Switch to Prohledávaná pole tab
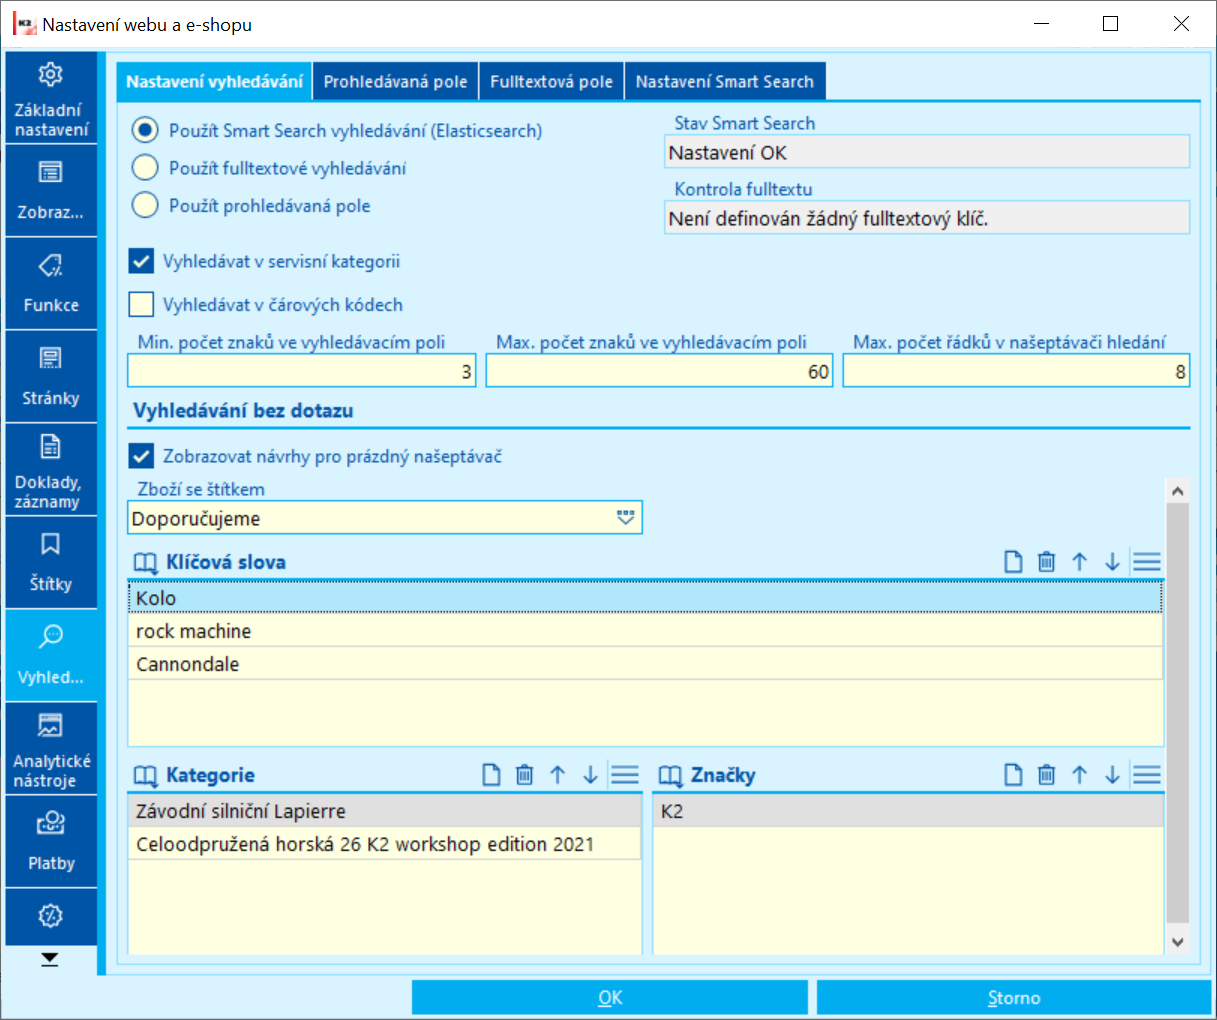Image resolution: width=1217 pixels, height=1020 pixels. [395, 82]
